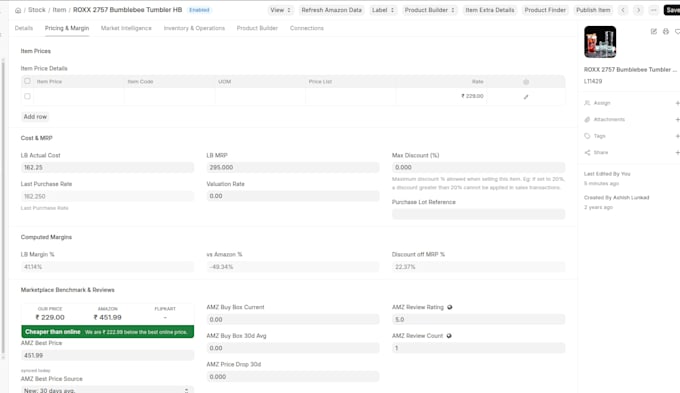Tick the checkbox on the ₹ 229.00 row

[27, 96]
